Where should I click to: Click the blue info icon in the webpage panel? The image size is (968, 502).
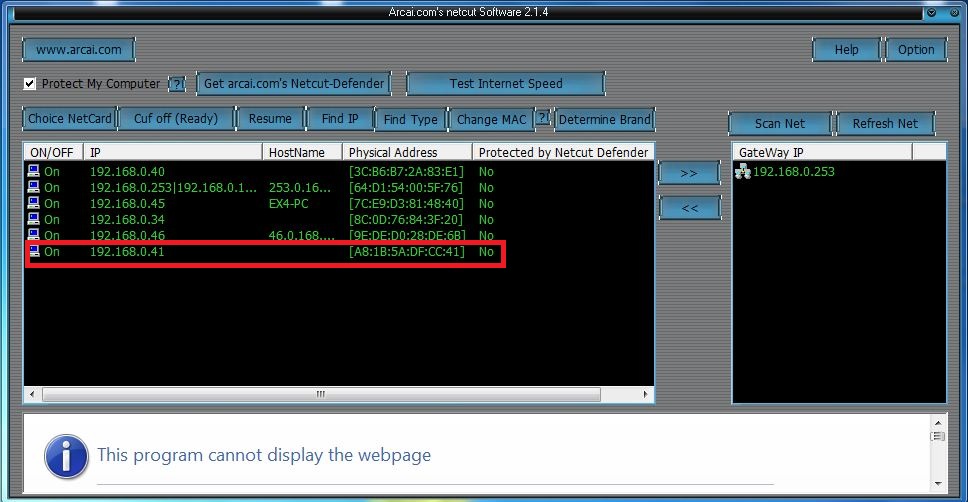[x=66, y=456]
